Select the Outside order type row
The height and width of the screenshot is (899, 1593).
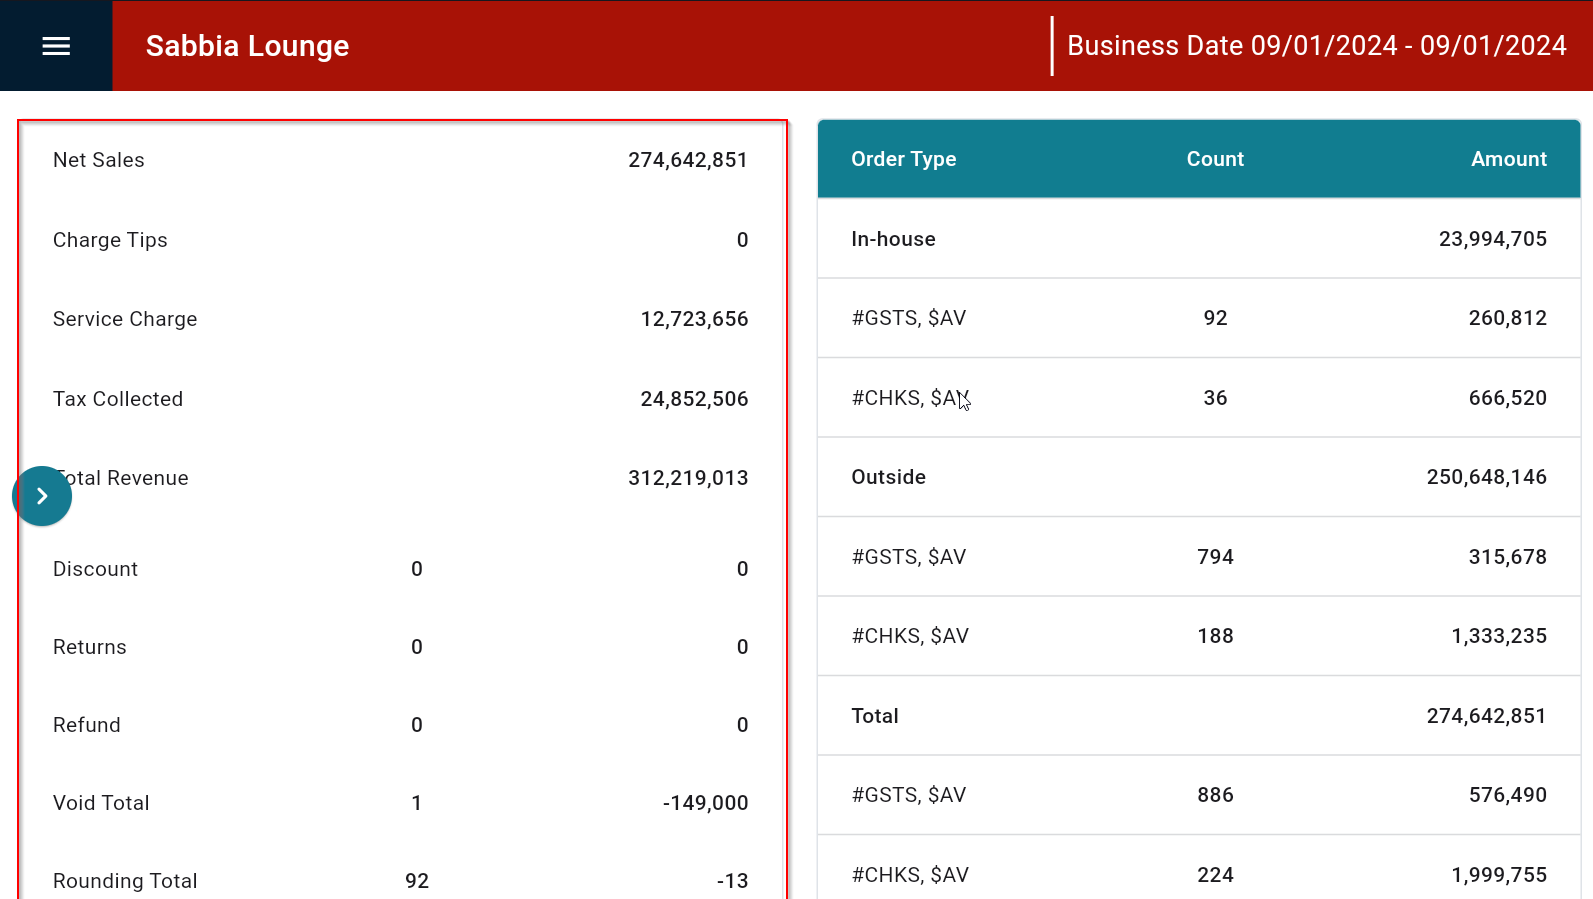pos(888,477)
